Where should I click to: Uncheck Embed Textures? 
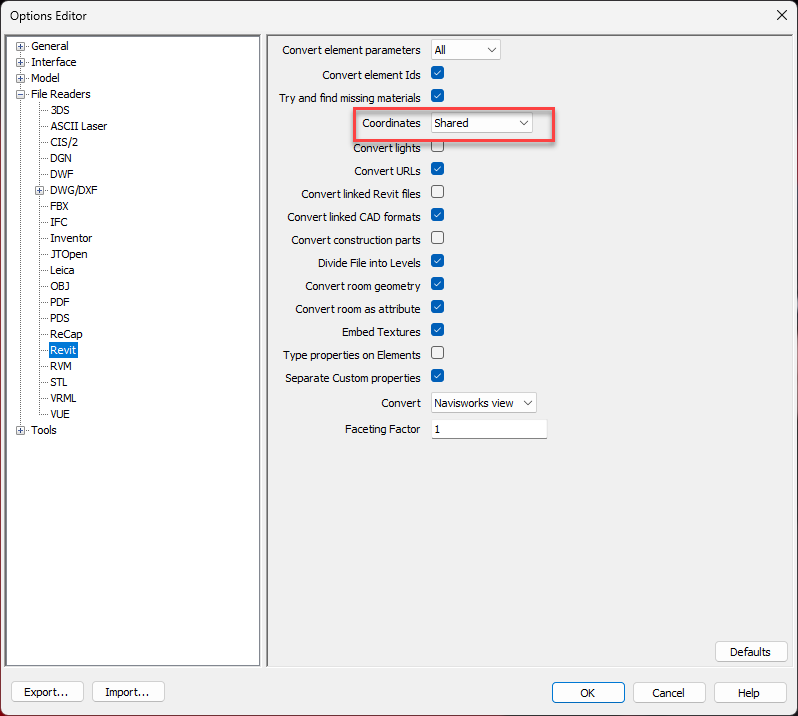pos(437,330)
